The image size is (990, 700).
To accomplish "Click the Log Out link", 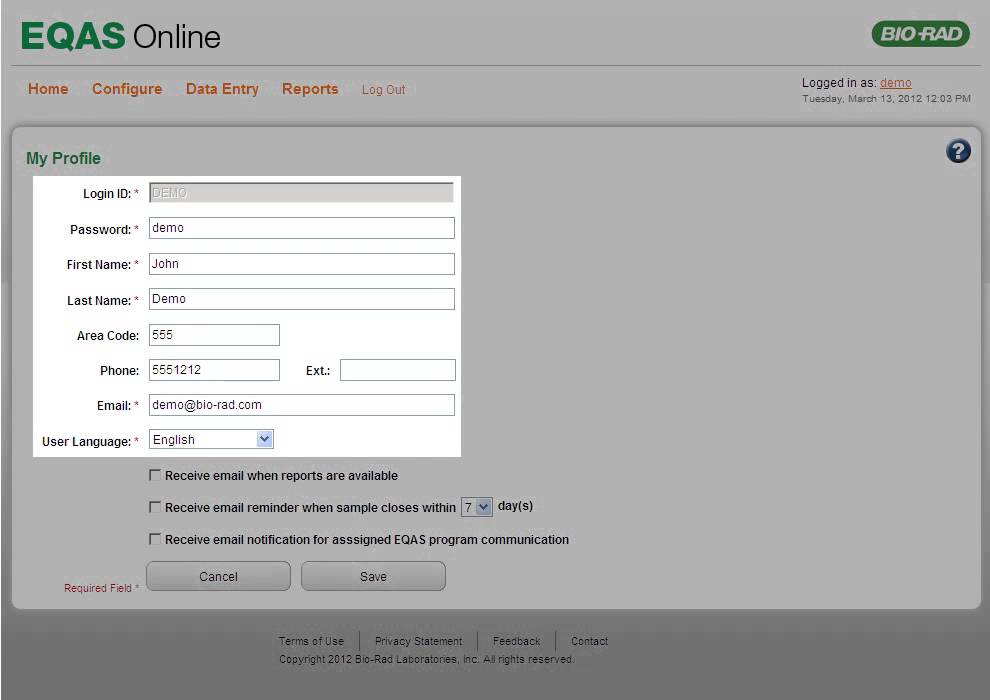I will pos(383,90).
